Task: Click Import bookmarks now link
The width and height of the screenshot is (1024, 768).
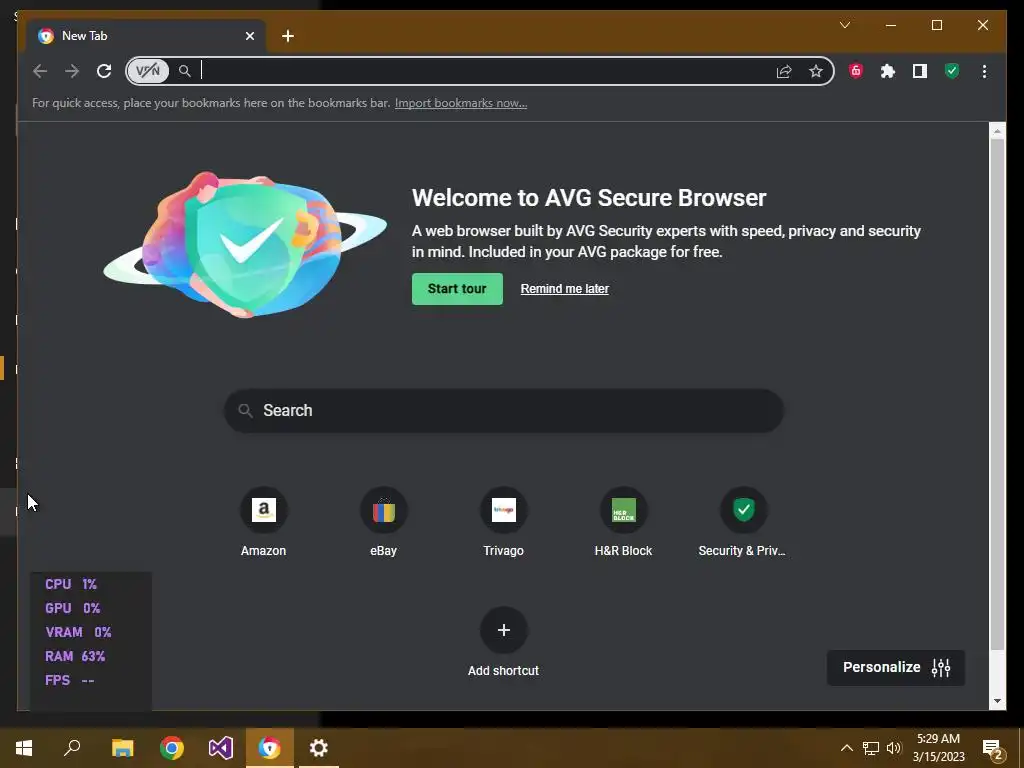Action: (461, 103)
